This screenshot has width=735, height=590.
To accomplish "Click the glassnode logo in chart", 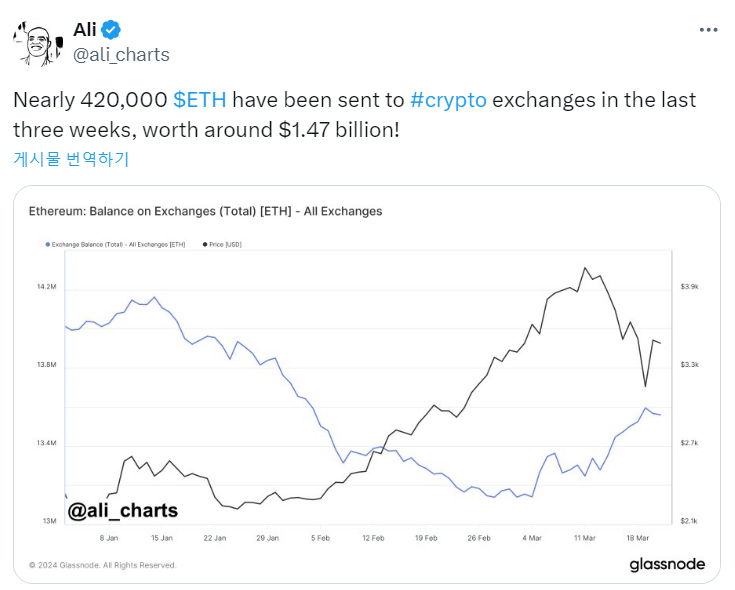I will click(667, 565).
